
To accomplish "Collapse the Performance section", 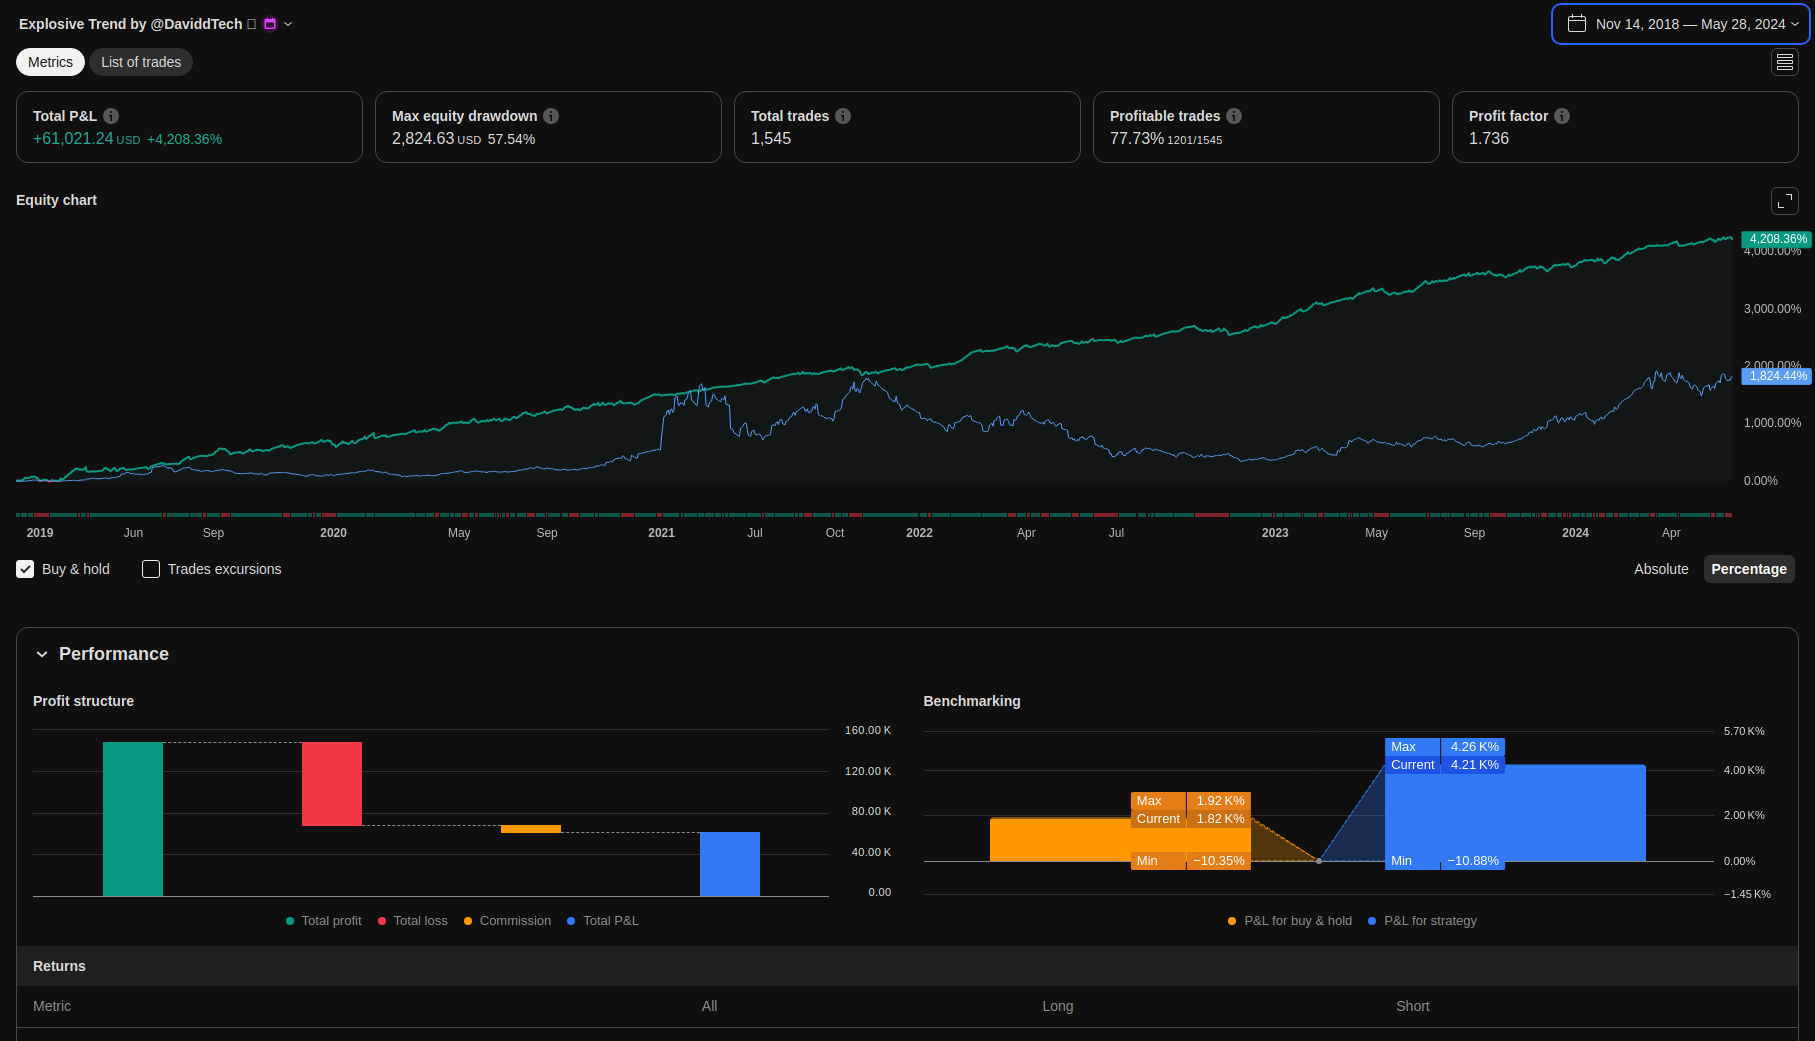I will (x=42, y=654).
